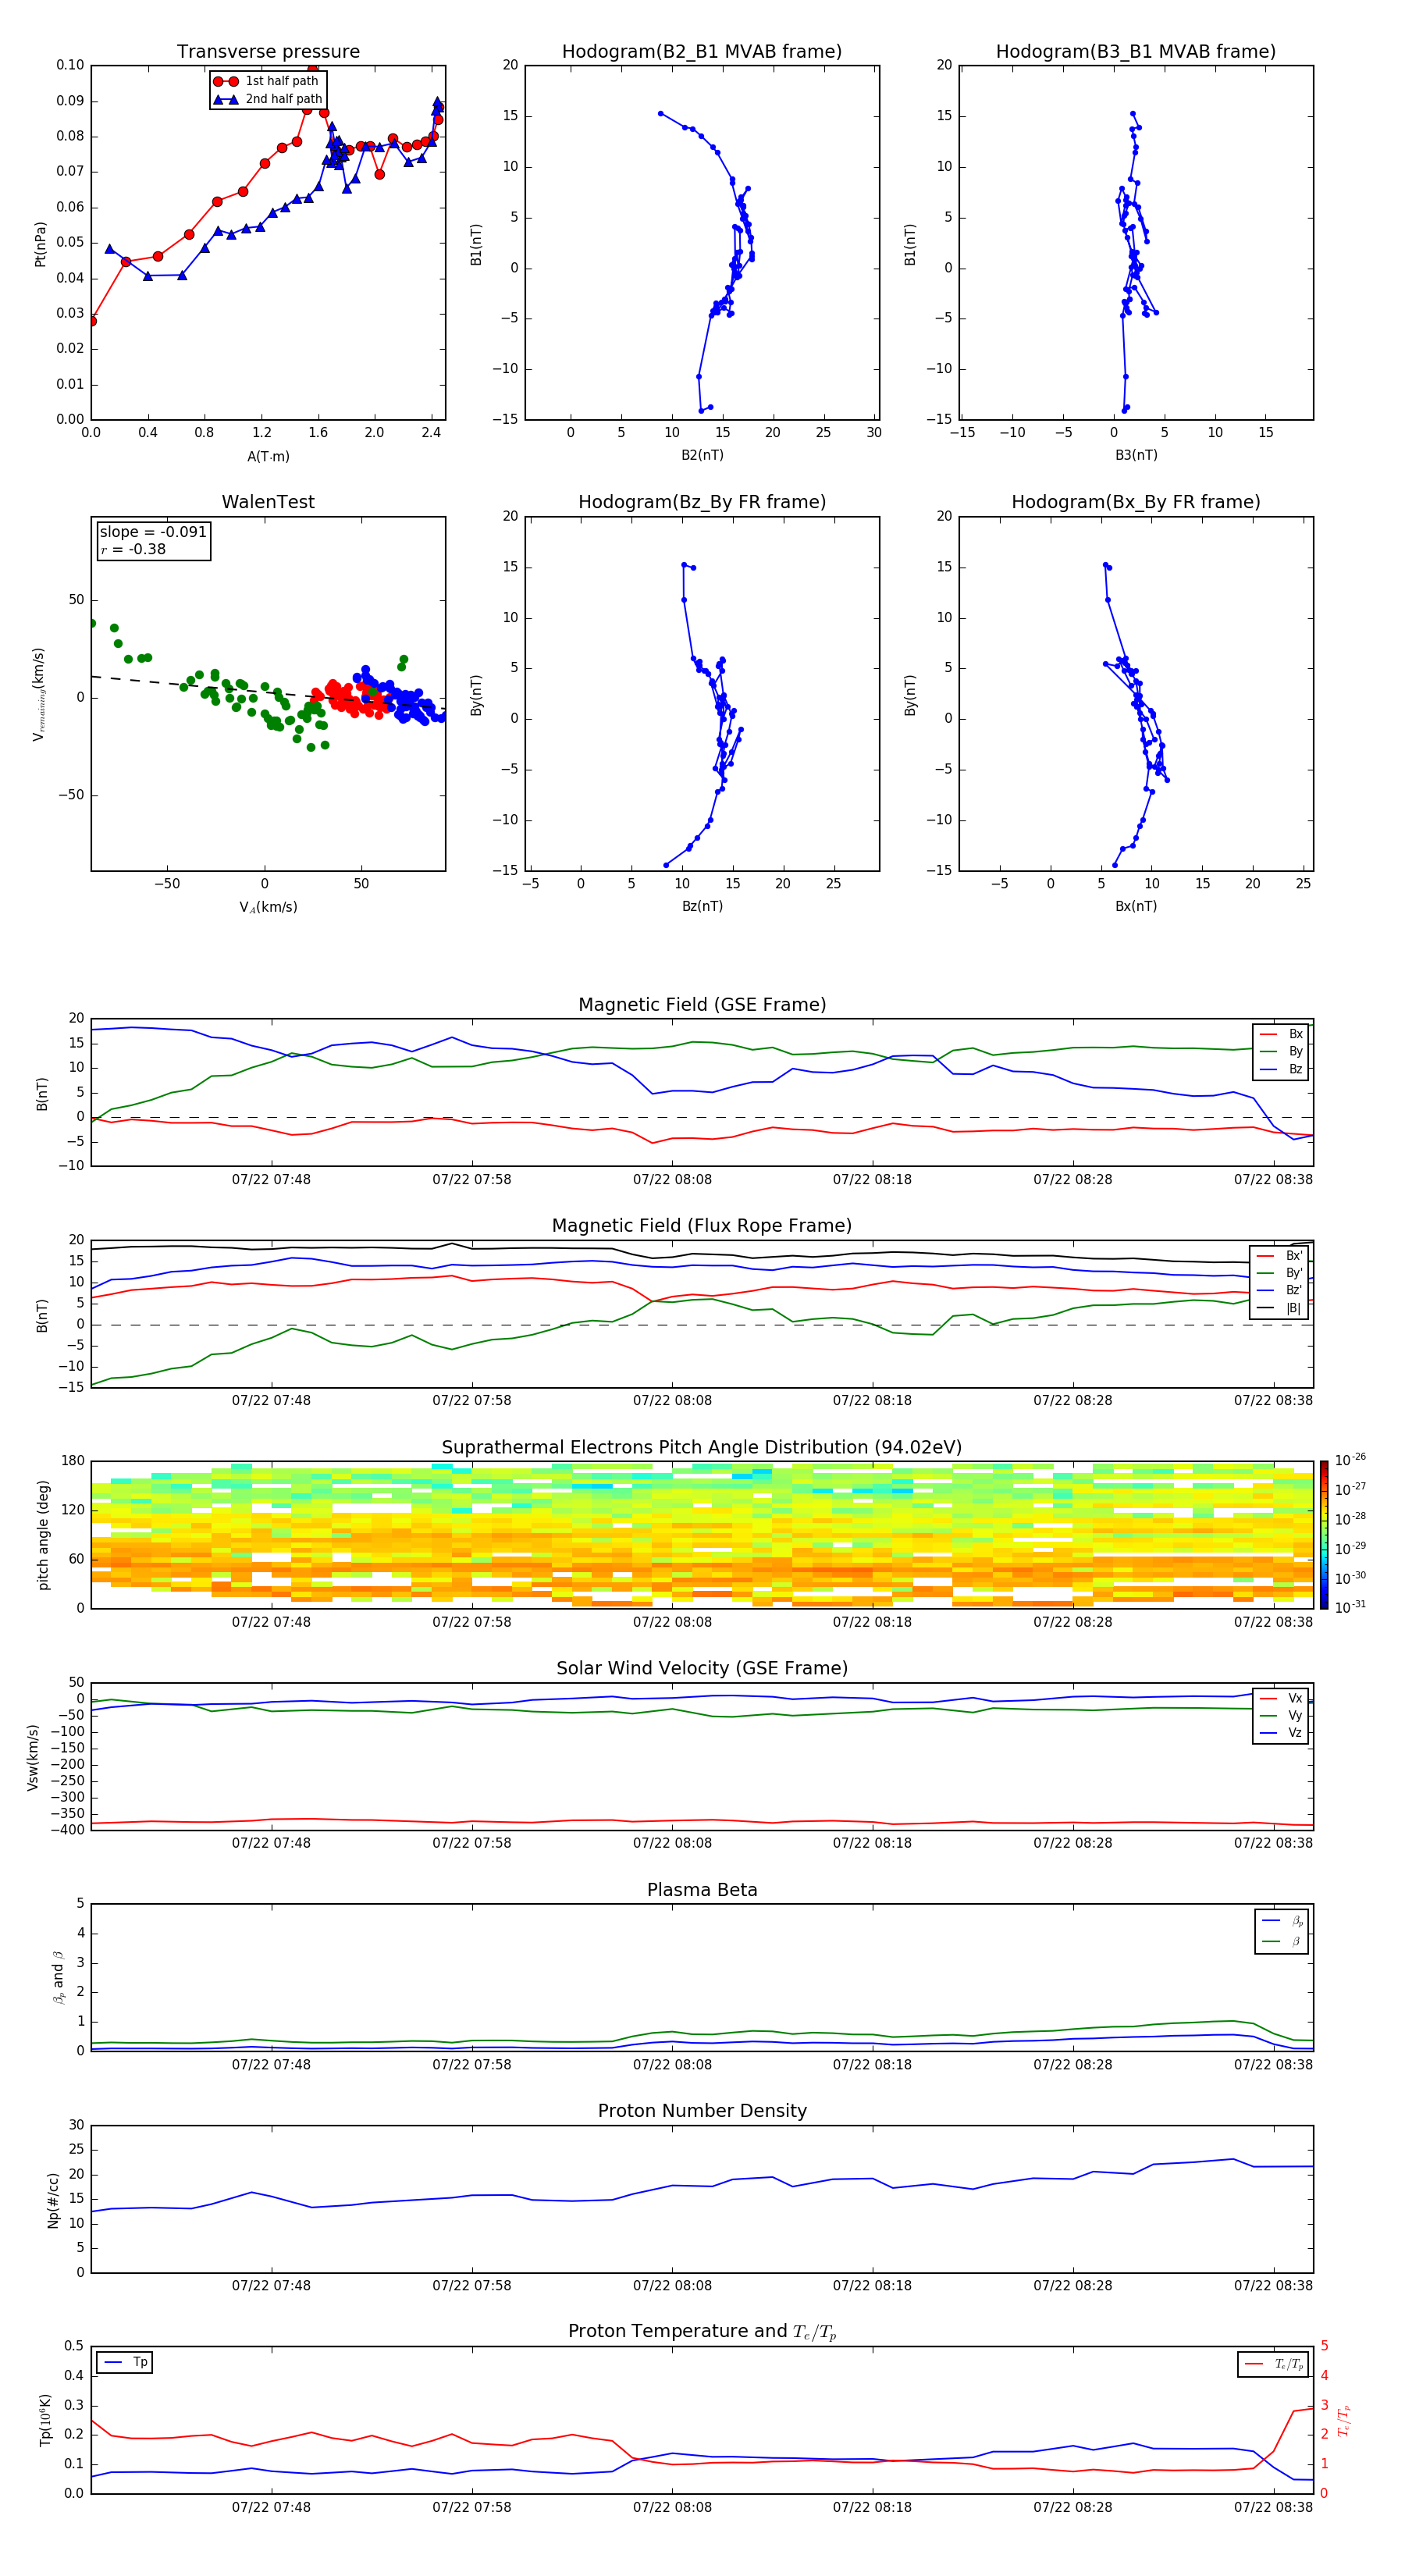
Task: Click the 'B3(nT)' x-axis label
Action: tap(1136, 455)
